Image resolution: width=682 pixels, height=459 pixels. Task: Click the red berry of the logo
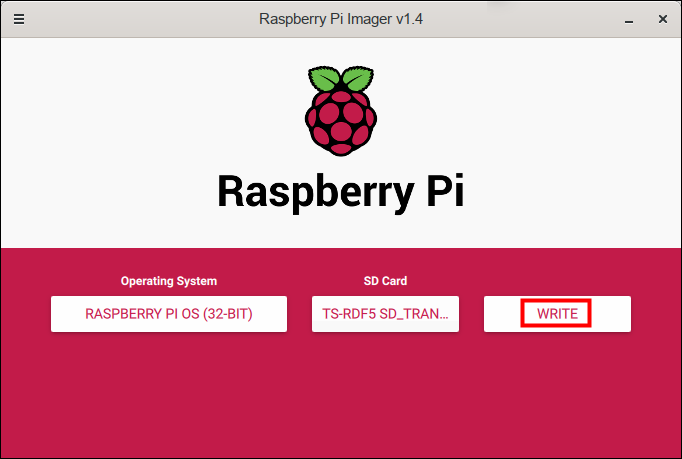(340, 125)
